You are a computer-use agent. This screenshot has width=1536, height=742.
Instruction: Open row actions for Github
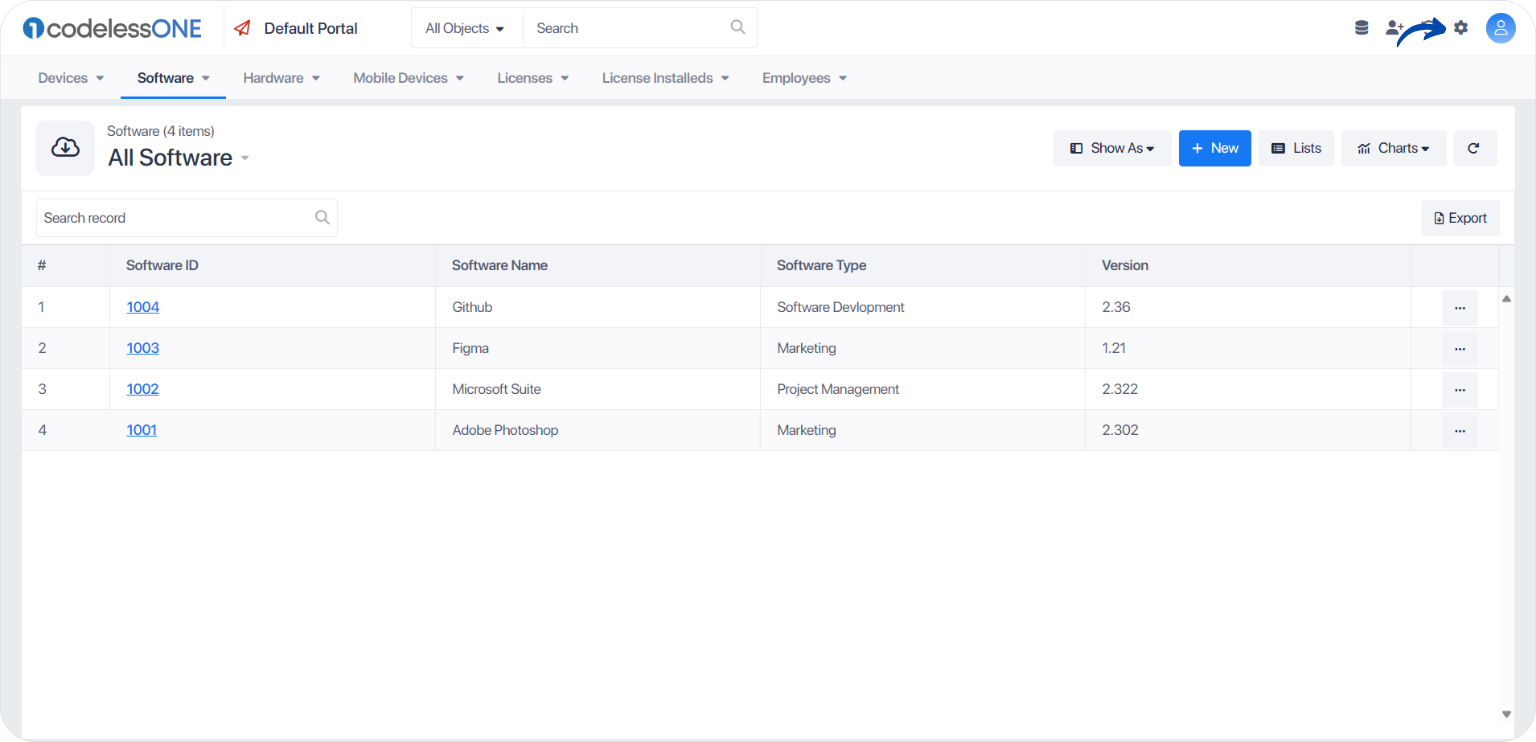1460,308
